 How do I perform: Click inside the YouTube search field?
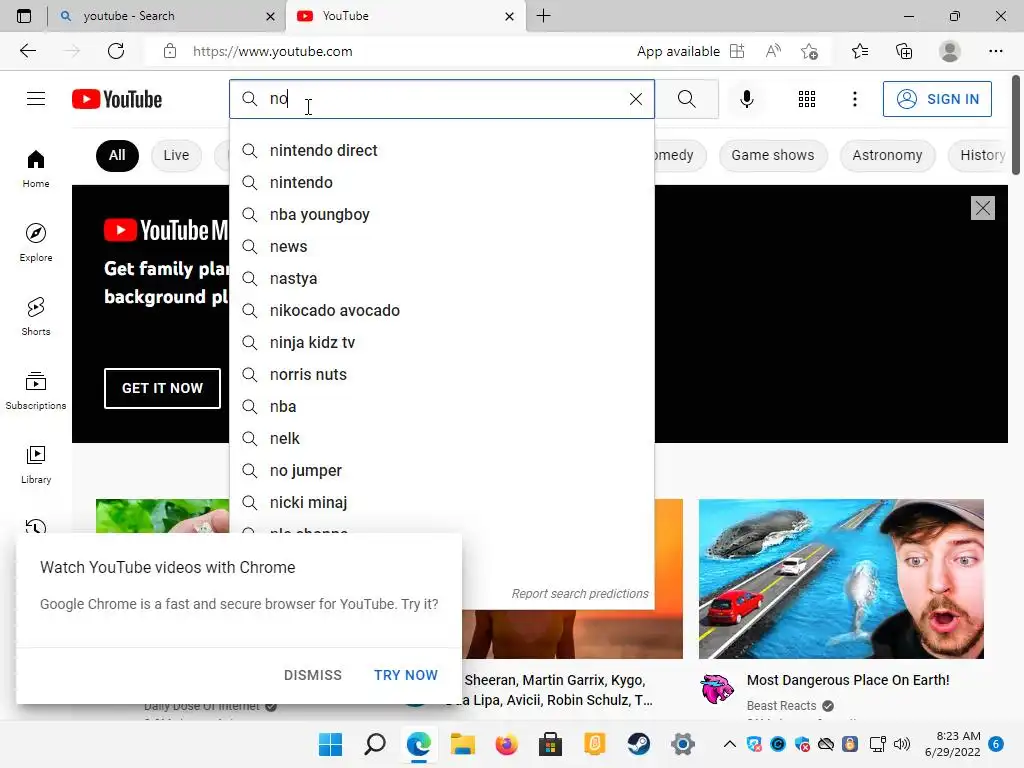[x=444, y=99]
